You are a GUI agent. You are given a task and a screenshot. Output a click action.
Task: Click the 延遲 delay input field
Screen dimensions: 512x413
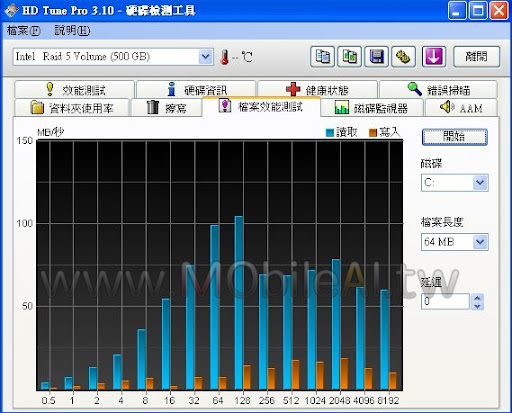click(x=445, y=302)
